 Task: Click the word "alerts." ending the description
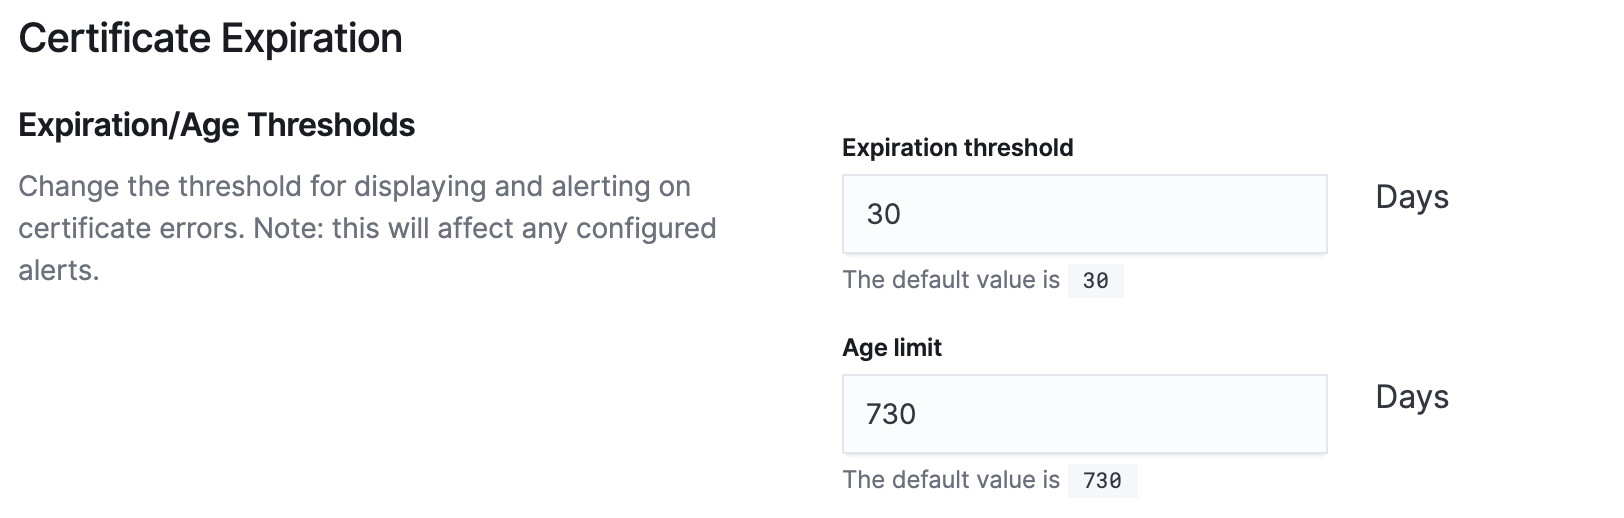coord(58,271)
